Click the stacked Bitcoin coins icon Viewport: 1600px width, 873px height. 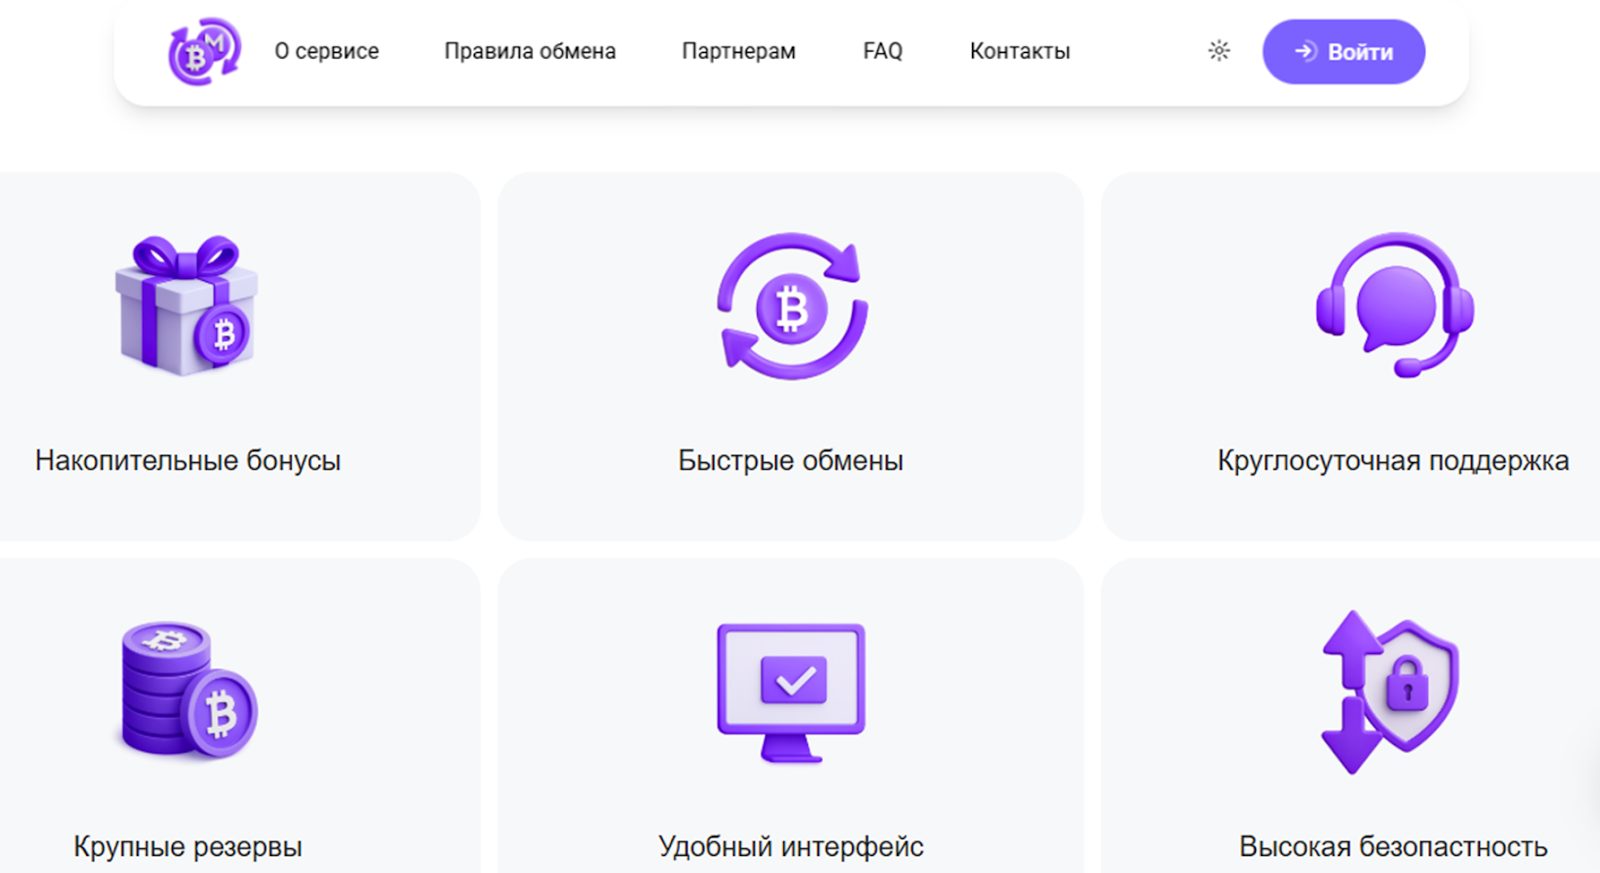coord(188,689)
